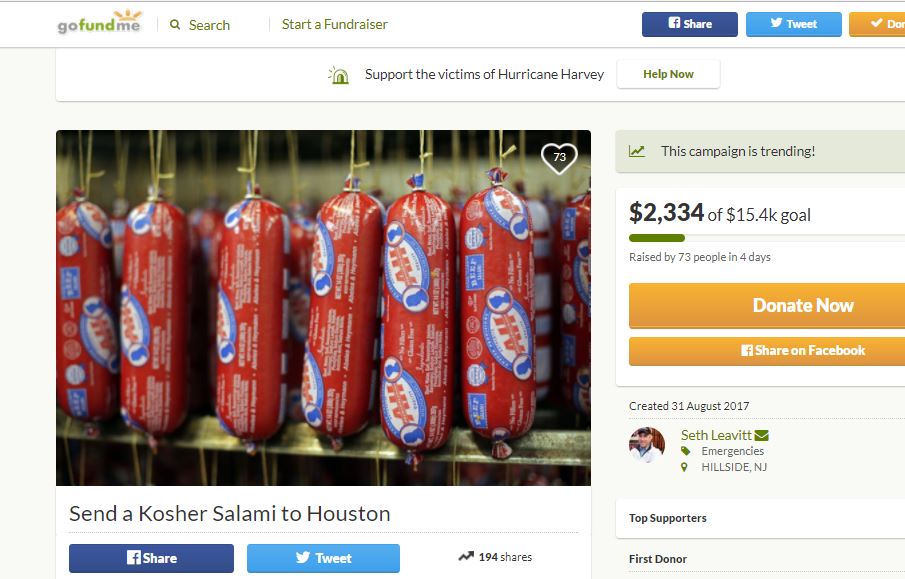Click the heart favorite icon on campaign image
The width and height of the screenshot is (905, 579).
coord(559,158)
